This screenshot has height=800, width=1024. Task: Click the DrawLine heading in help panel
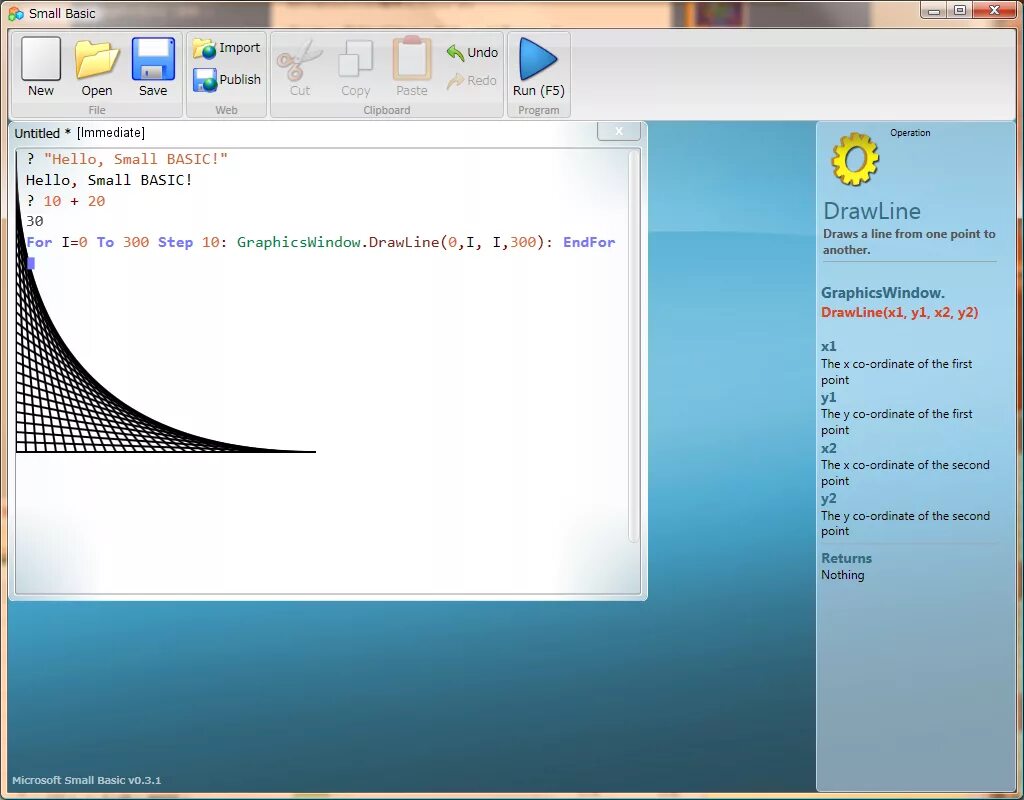872,211
